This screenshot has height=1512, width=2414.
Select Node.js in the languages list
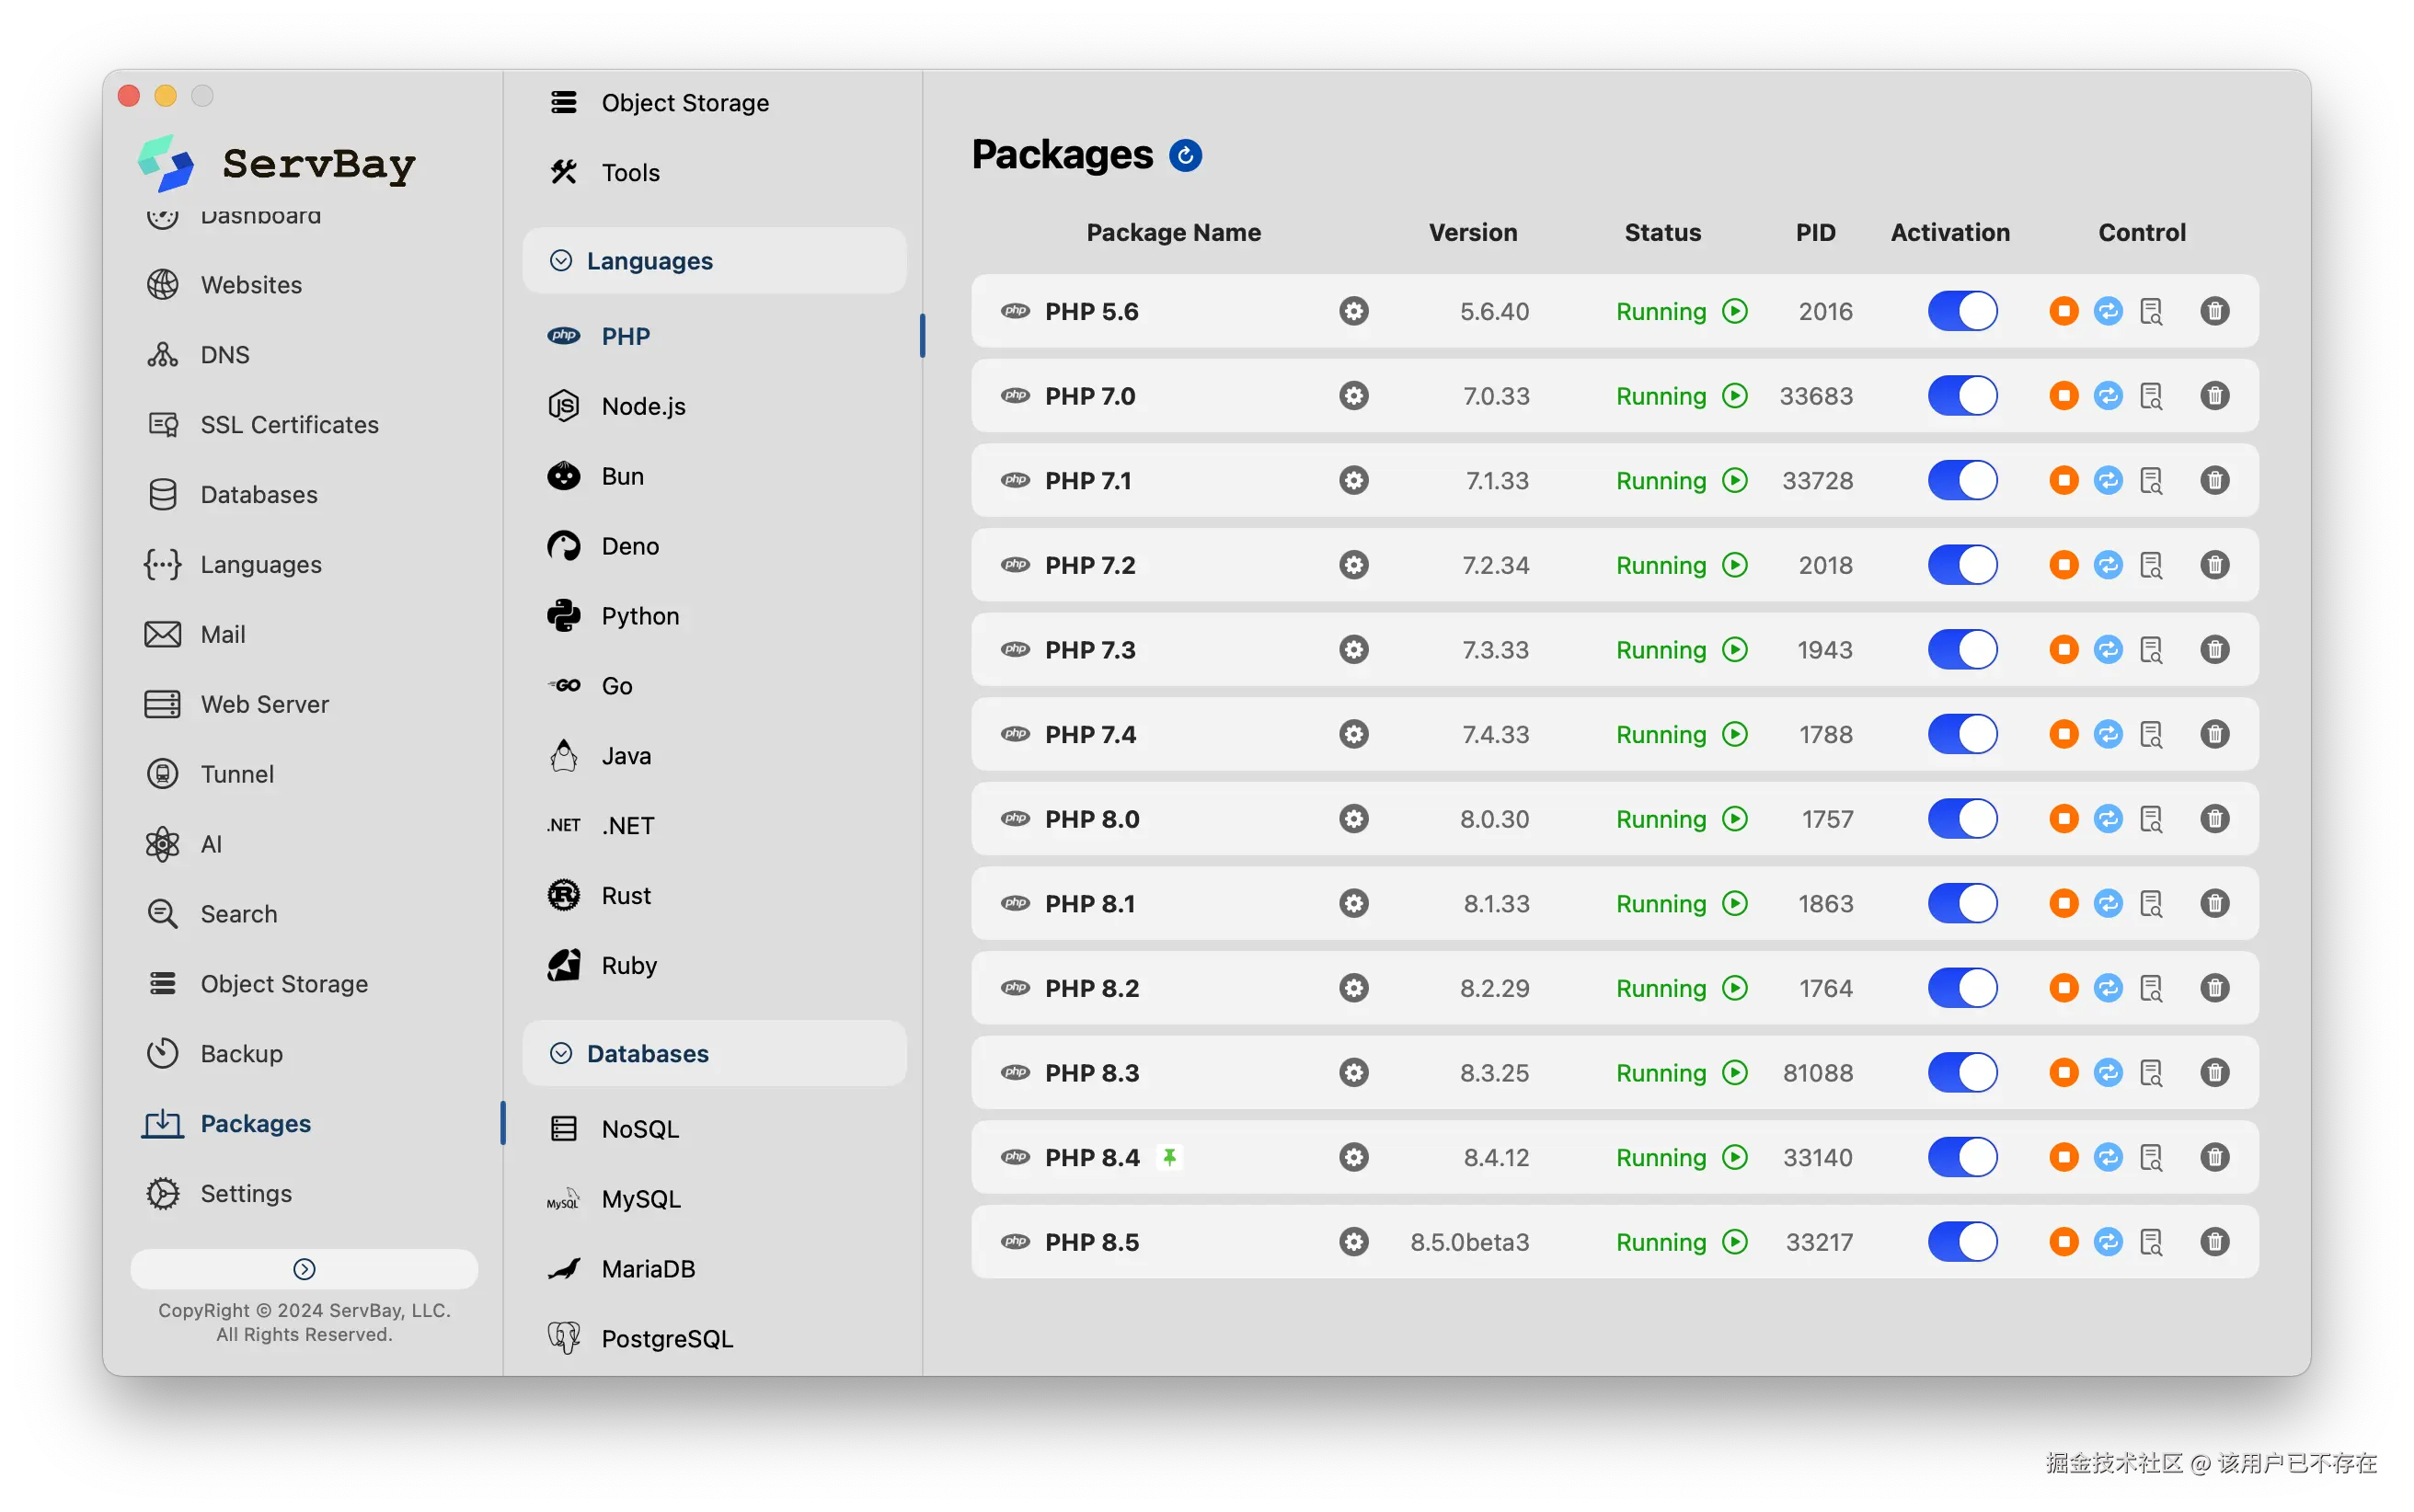pyautogui.click(x=643, y=406)
